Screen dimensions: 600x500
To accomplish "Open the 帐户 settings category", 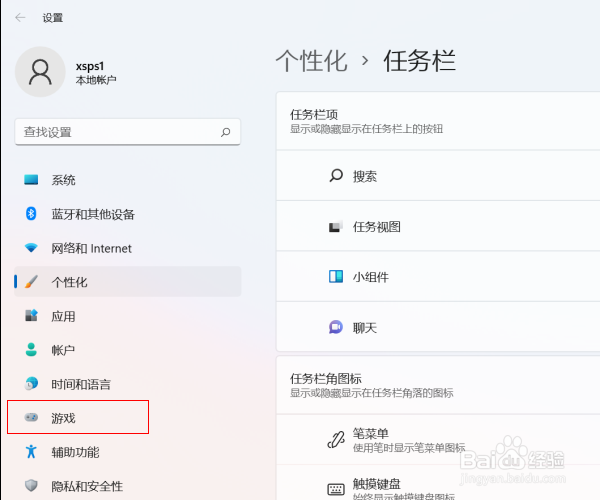I will pyautogui.click(x=127, y=350).
